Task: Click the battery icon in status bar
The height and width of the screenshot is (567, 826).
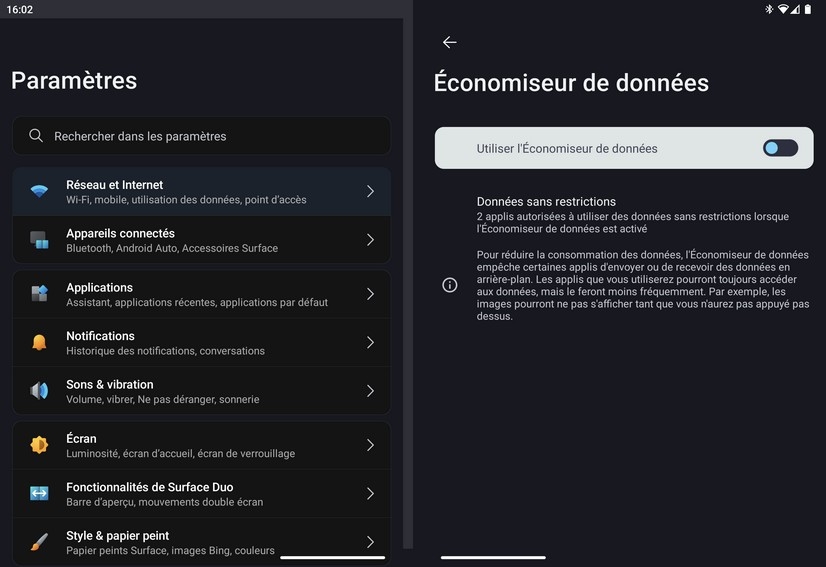Action: tap(808, 9)
